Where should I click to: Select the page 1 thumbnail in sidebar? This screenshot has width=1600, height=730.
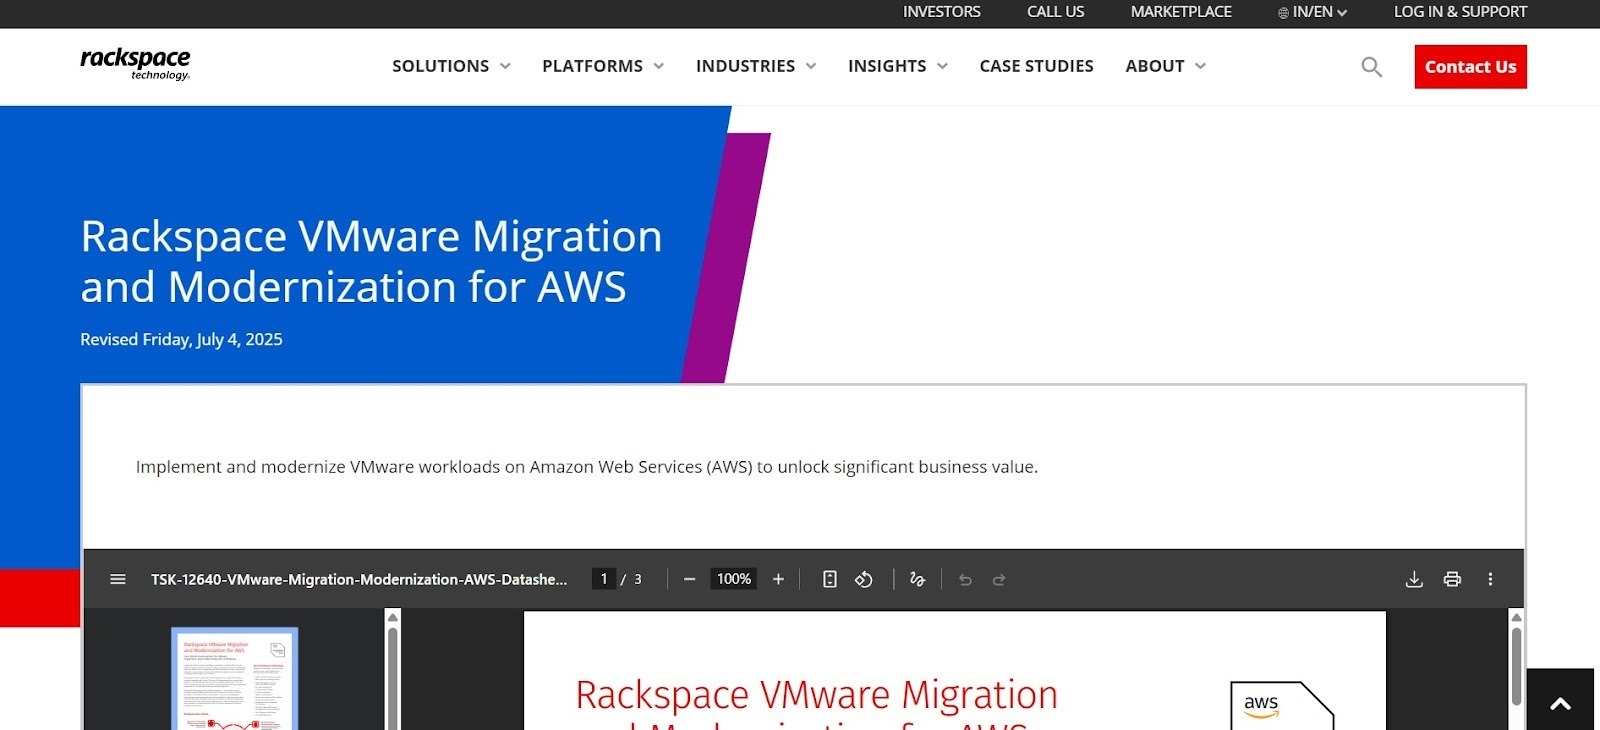click(235, 678)
